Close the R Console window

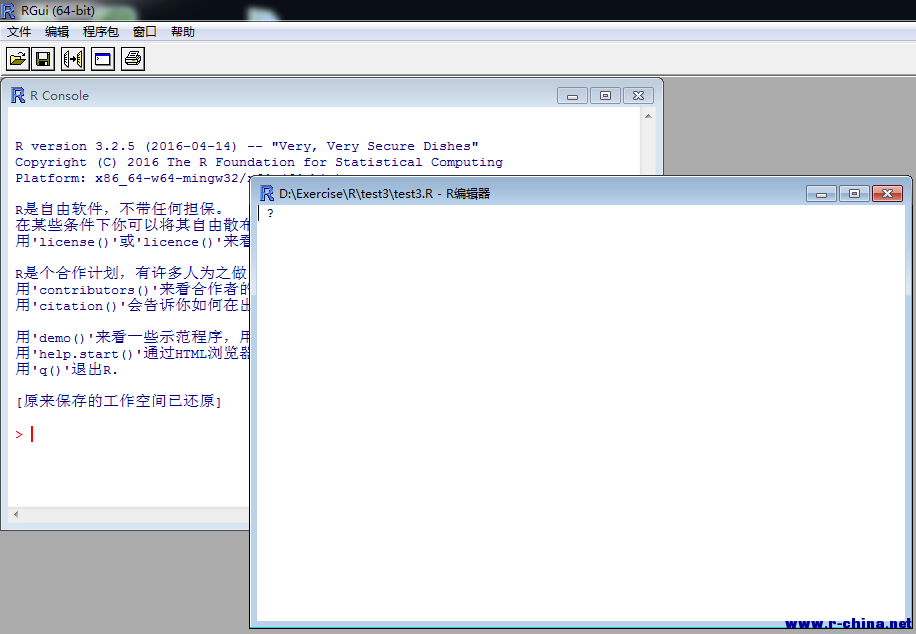[639, 96]
